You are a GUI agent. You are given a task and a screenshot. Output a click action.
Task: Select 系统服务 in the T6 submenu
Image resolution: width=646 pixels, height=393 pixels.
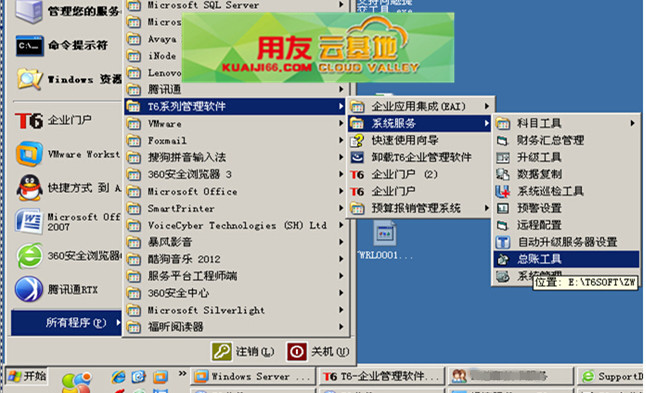click(420, 123)
